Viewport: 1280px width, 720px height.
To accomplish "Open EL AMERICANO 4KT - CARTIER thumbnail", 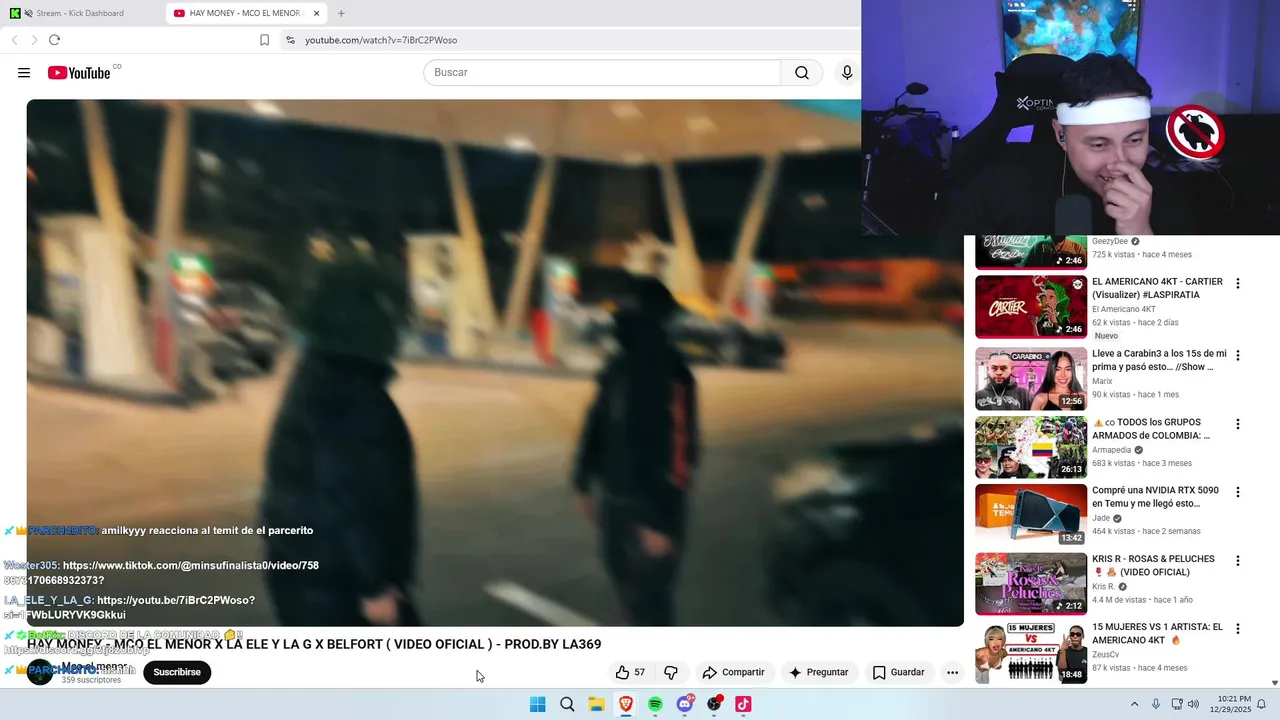I will tap(1031, 307).
